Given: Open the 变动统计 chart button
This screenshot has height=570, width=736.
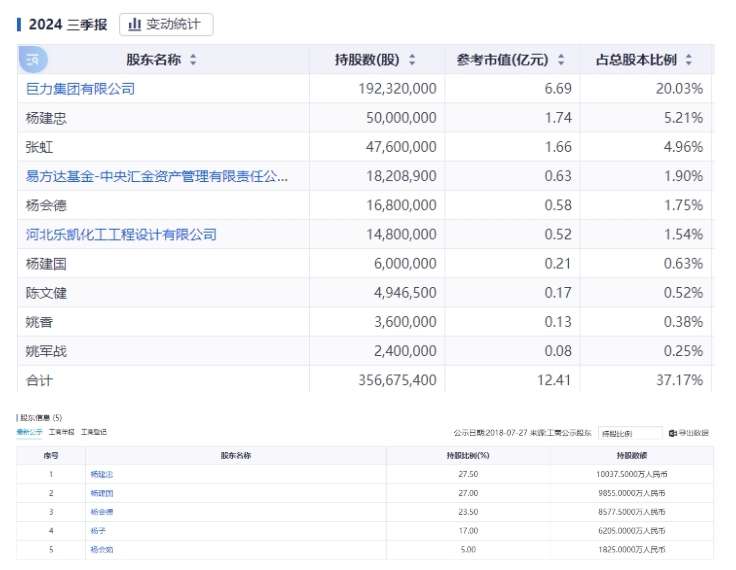Looking at the screenshot, I should coord(166,24).
